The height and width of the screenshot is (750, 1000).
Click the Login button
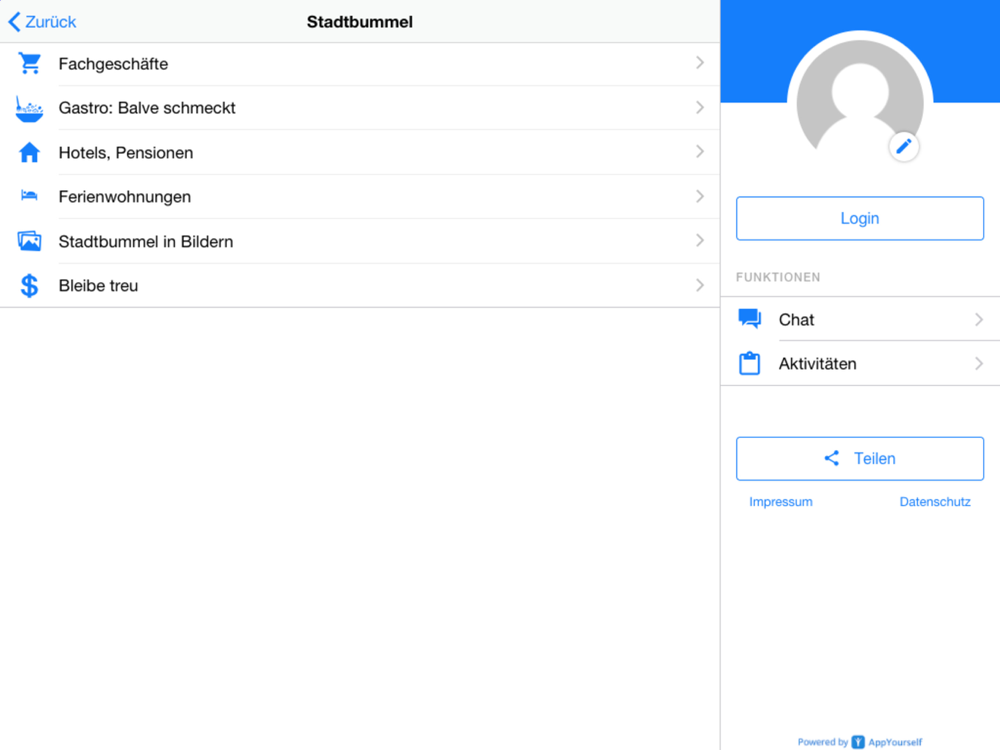[860, 218]
